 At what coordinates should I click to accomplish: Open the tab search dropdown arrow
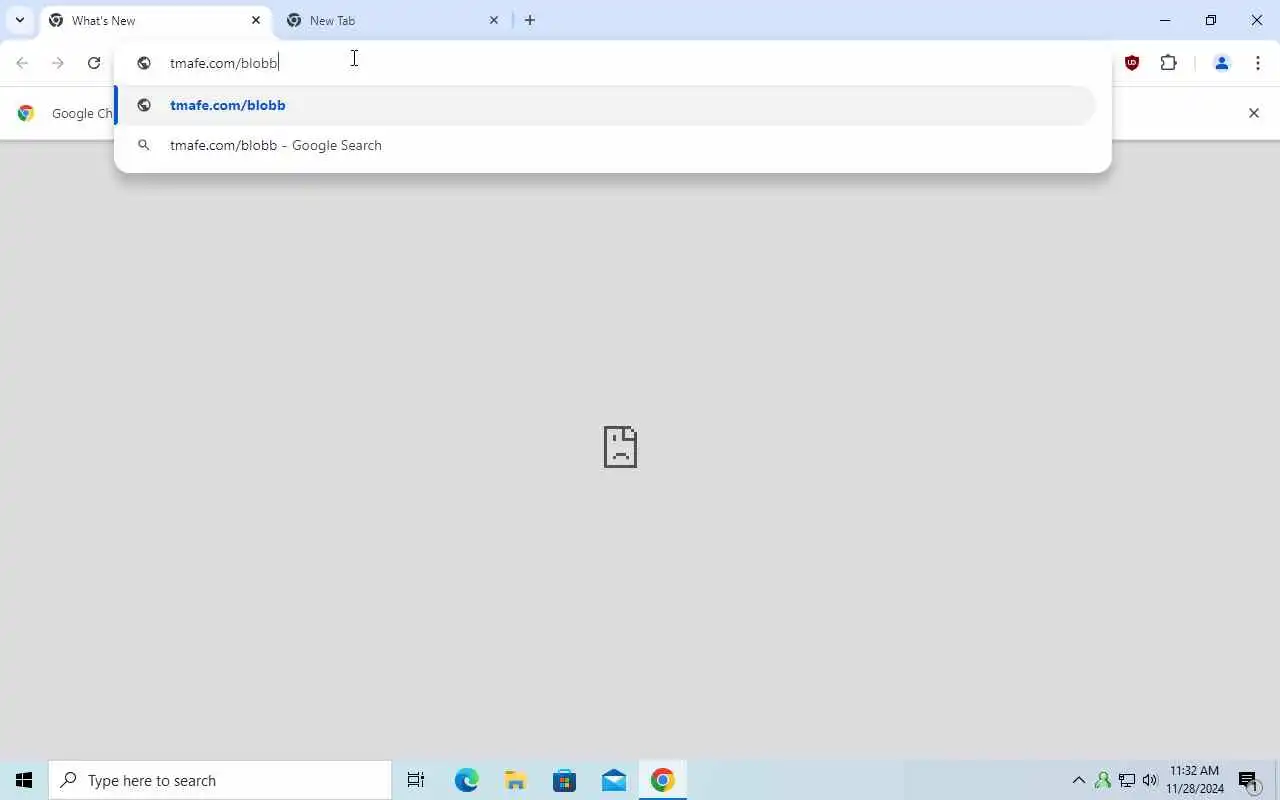(x=19, y=20)
